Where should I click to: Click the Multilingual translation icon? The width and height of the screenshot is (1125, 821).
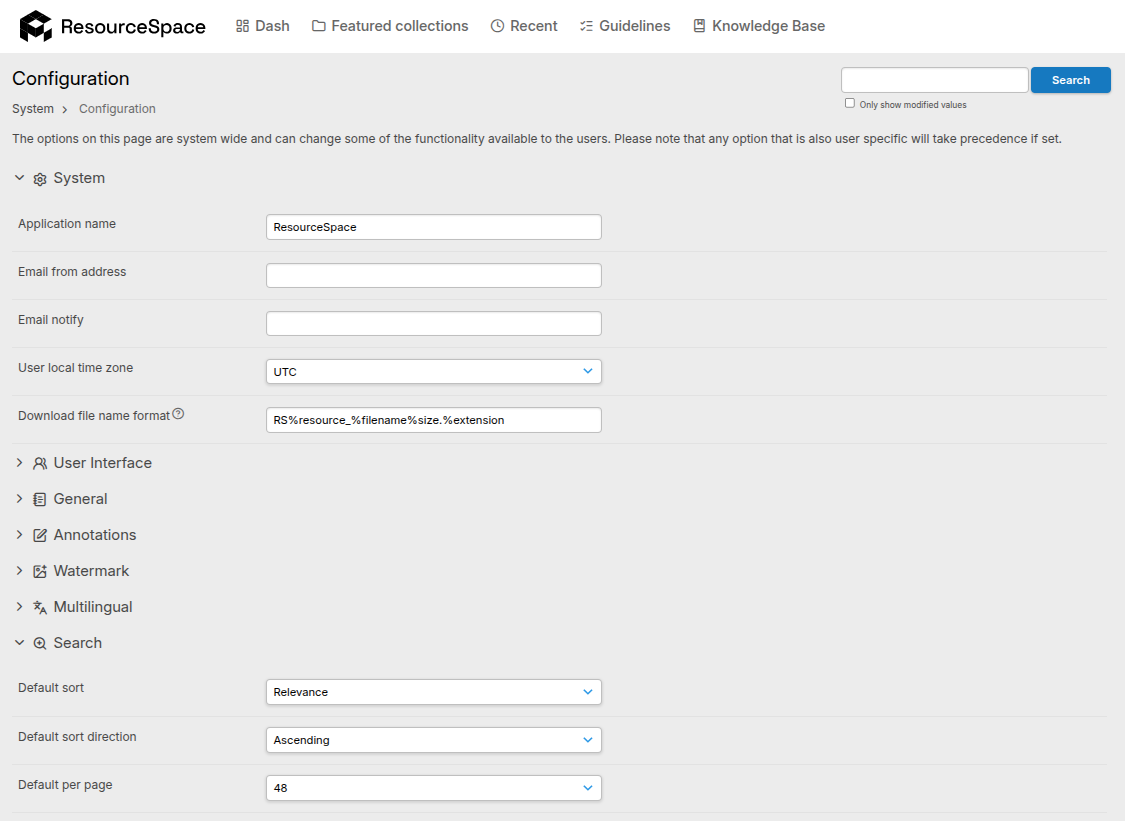click(x=40, y=607)
